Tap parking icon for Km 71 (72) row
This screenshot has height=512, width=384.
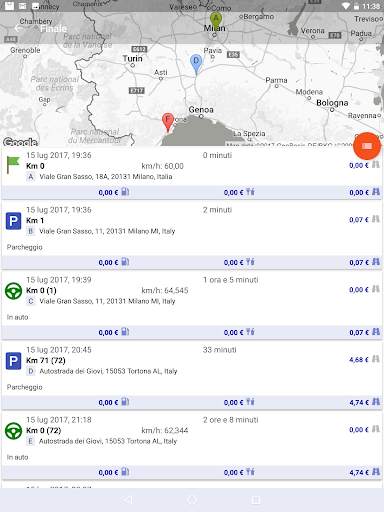click(x=13, y=361)
